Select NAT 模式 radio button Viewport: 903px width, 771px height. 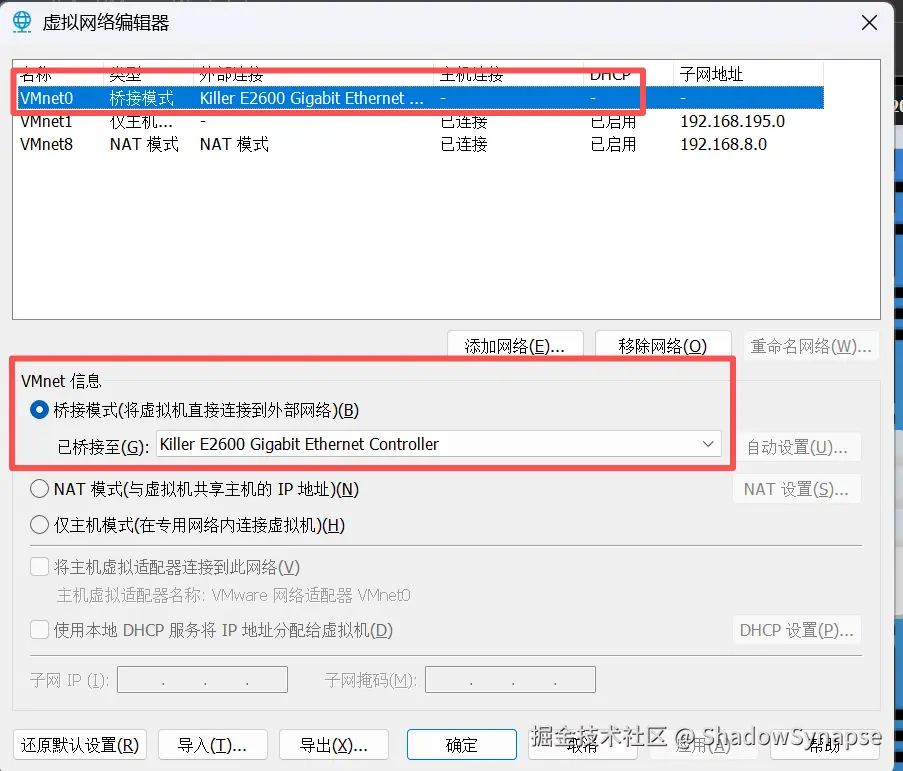click(x=39, y=489)
